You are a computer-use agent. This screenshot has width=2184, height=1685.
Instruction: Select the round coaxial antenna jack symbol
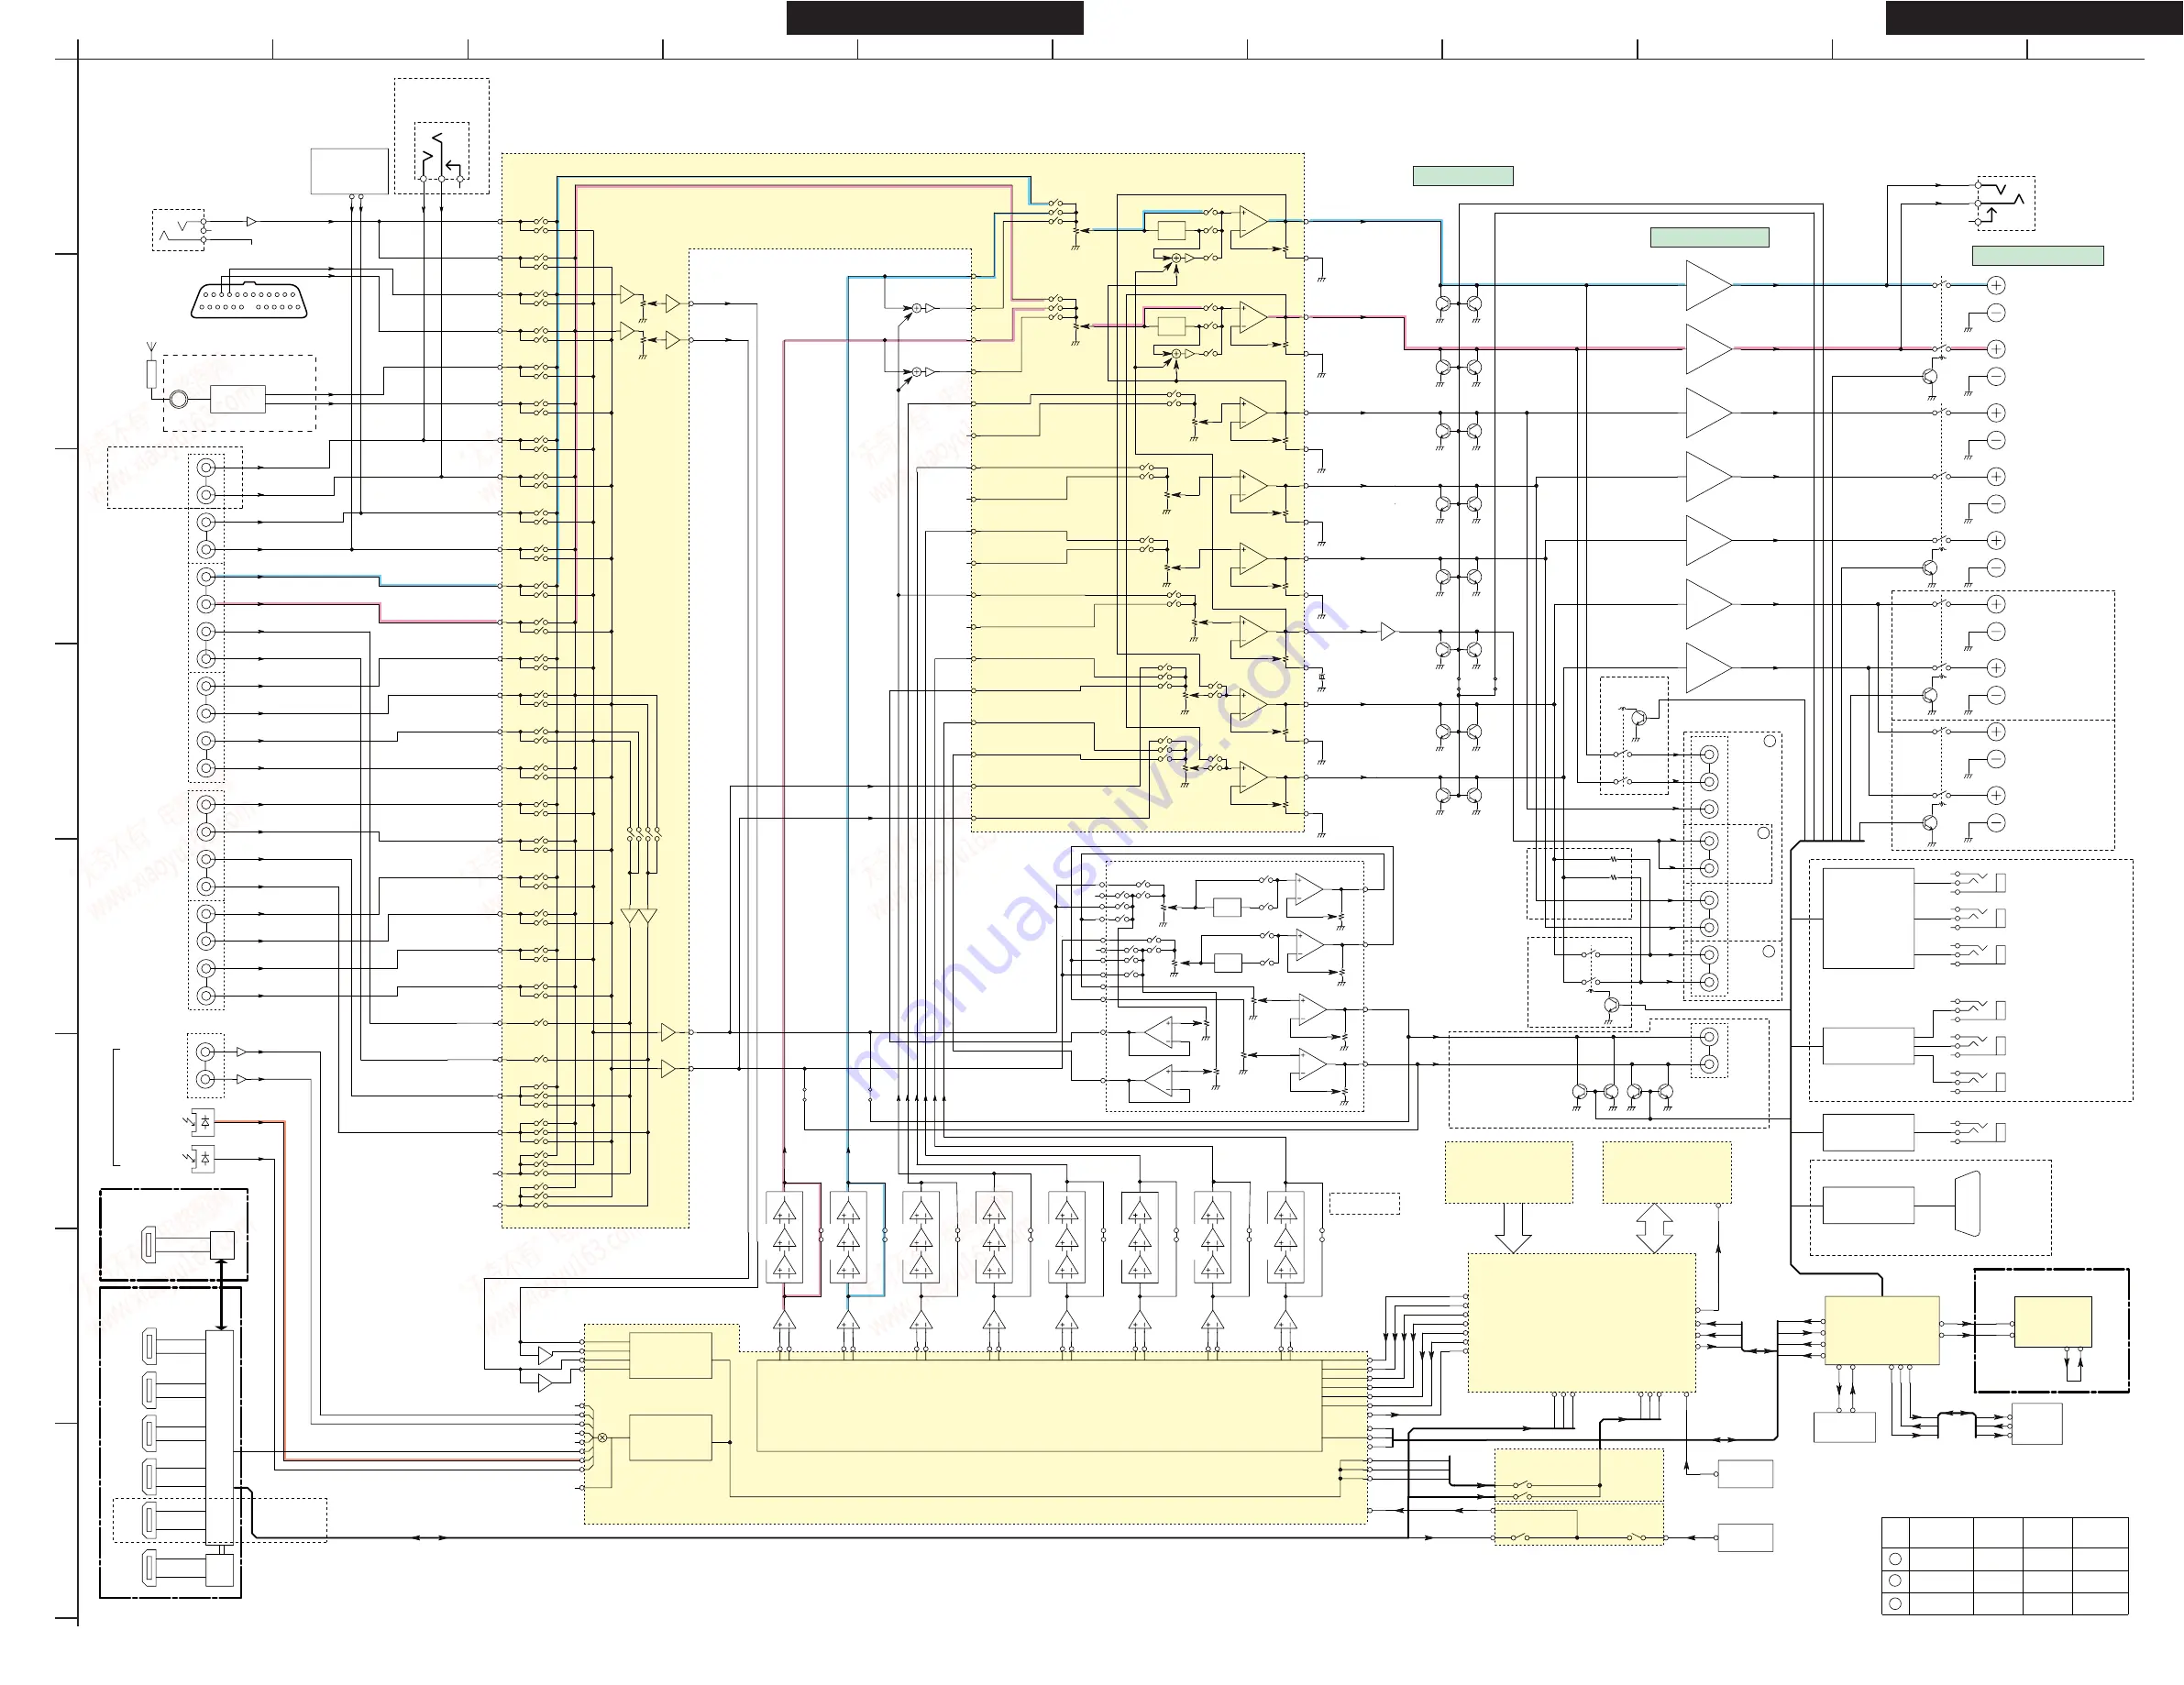click(x=178, y=399)
